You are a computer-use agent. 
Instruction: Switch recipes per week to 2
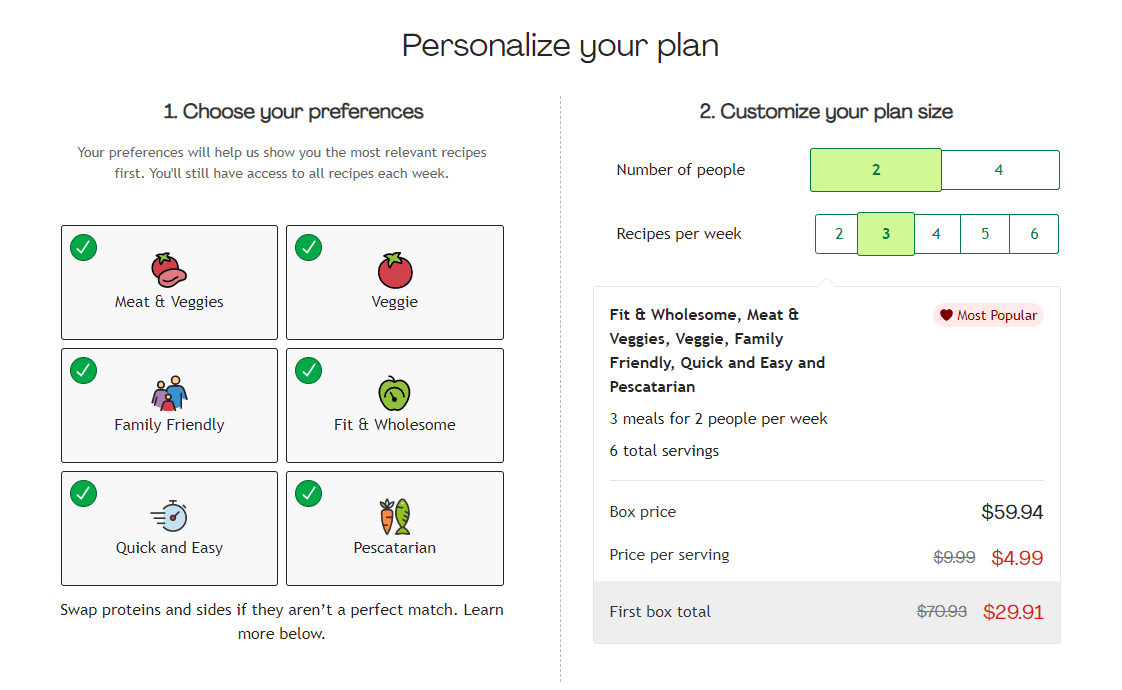[837, 233]
